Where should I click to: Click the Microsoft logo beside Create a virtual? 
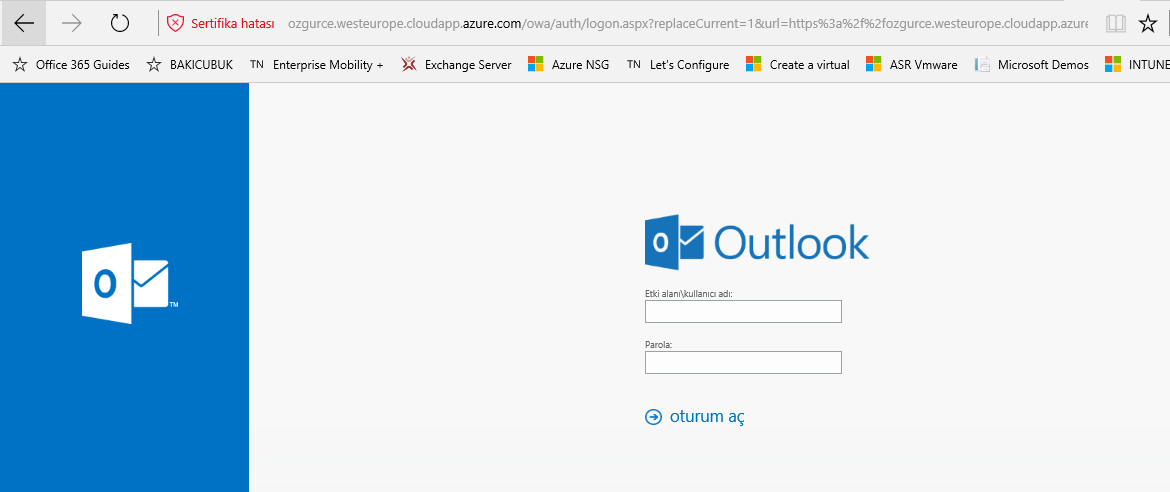click(754, 65)
